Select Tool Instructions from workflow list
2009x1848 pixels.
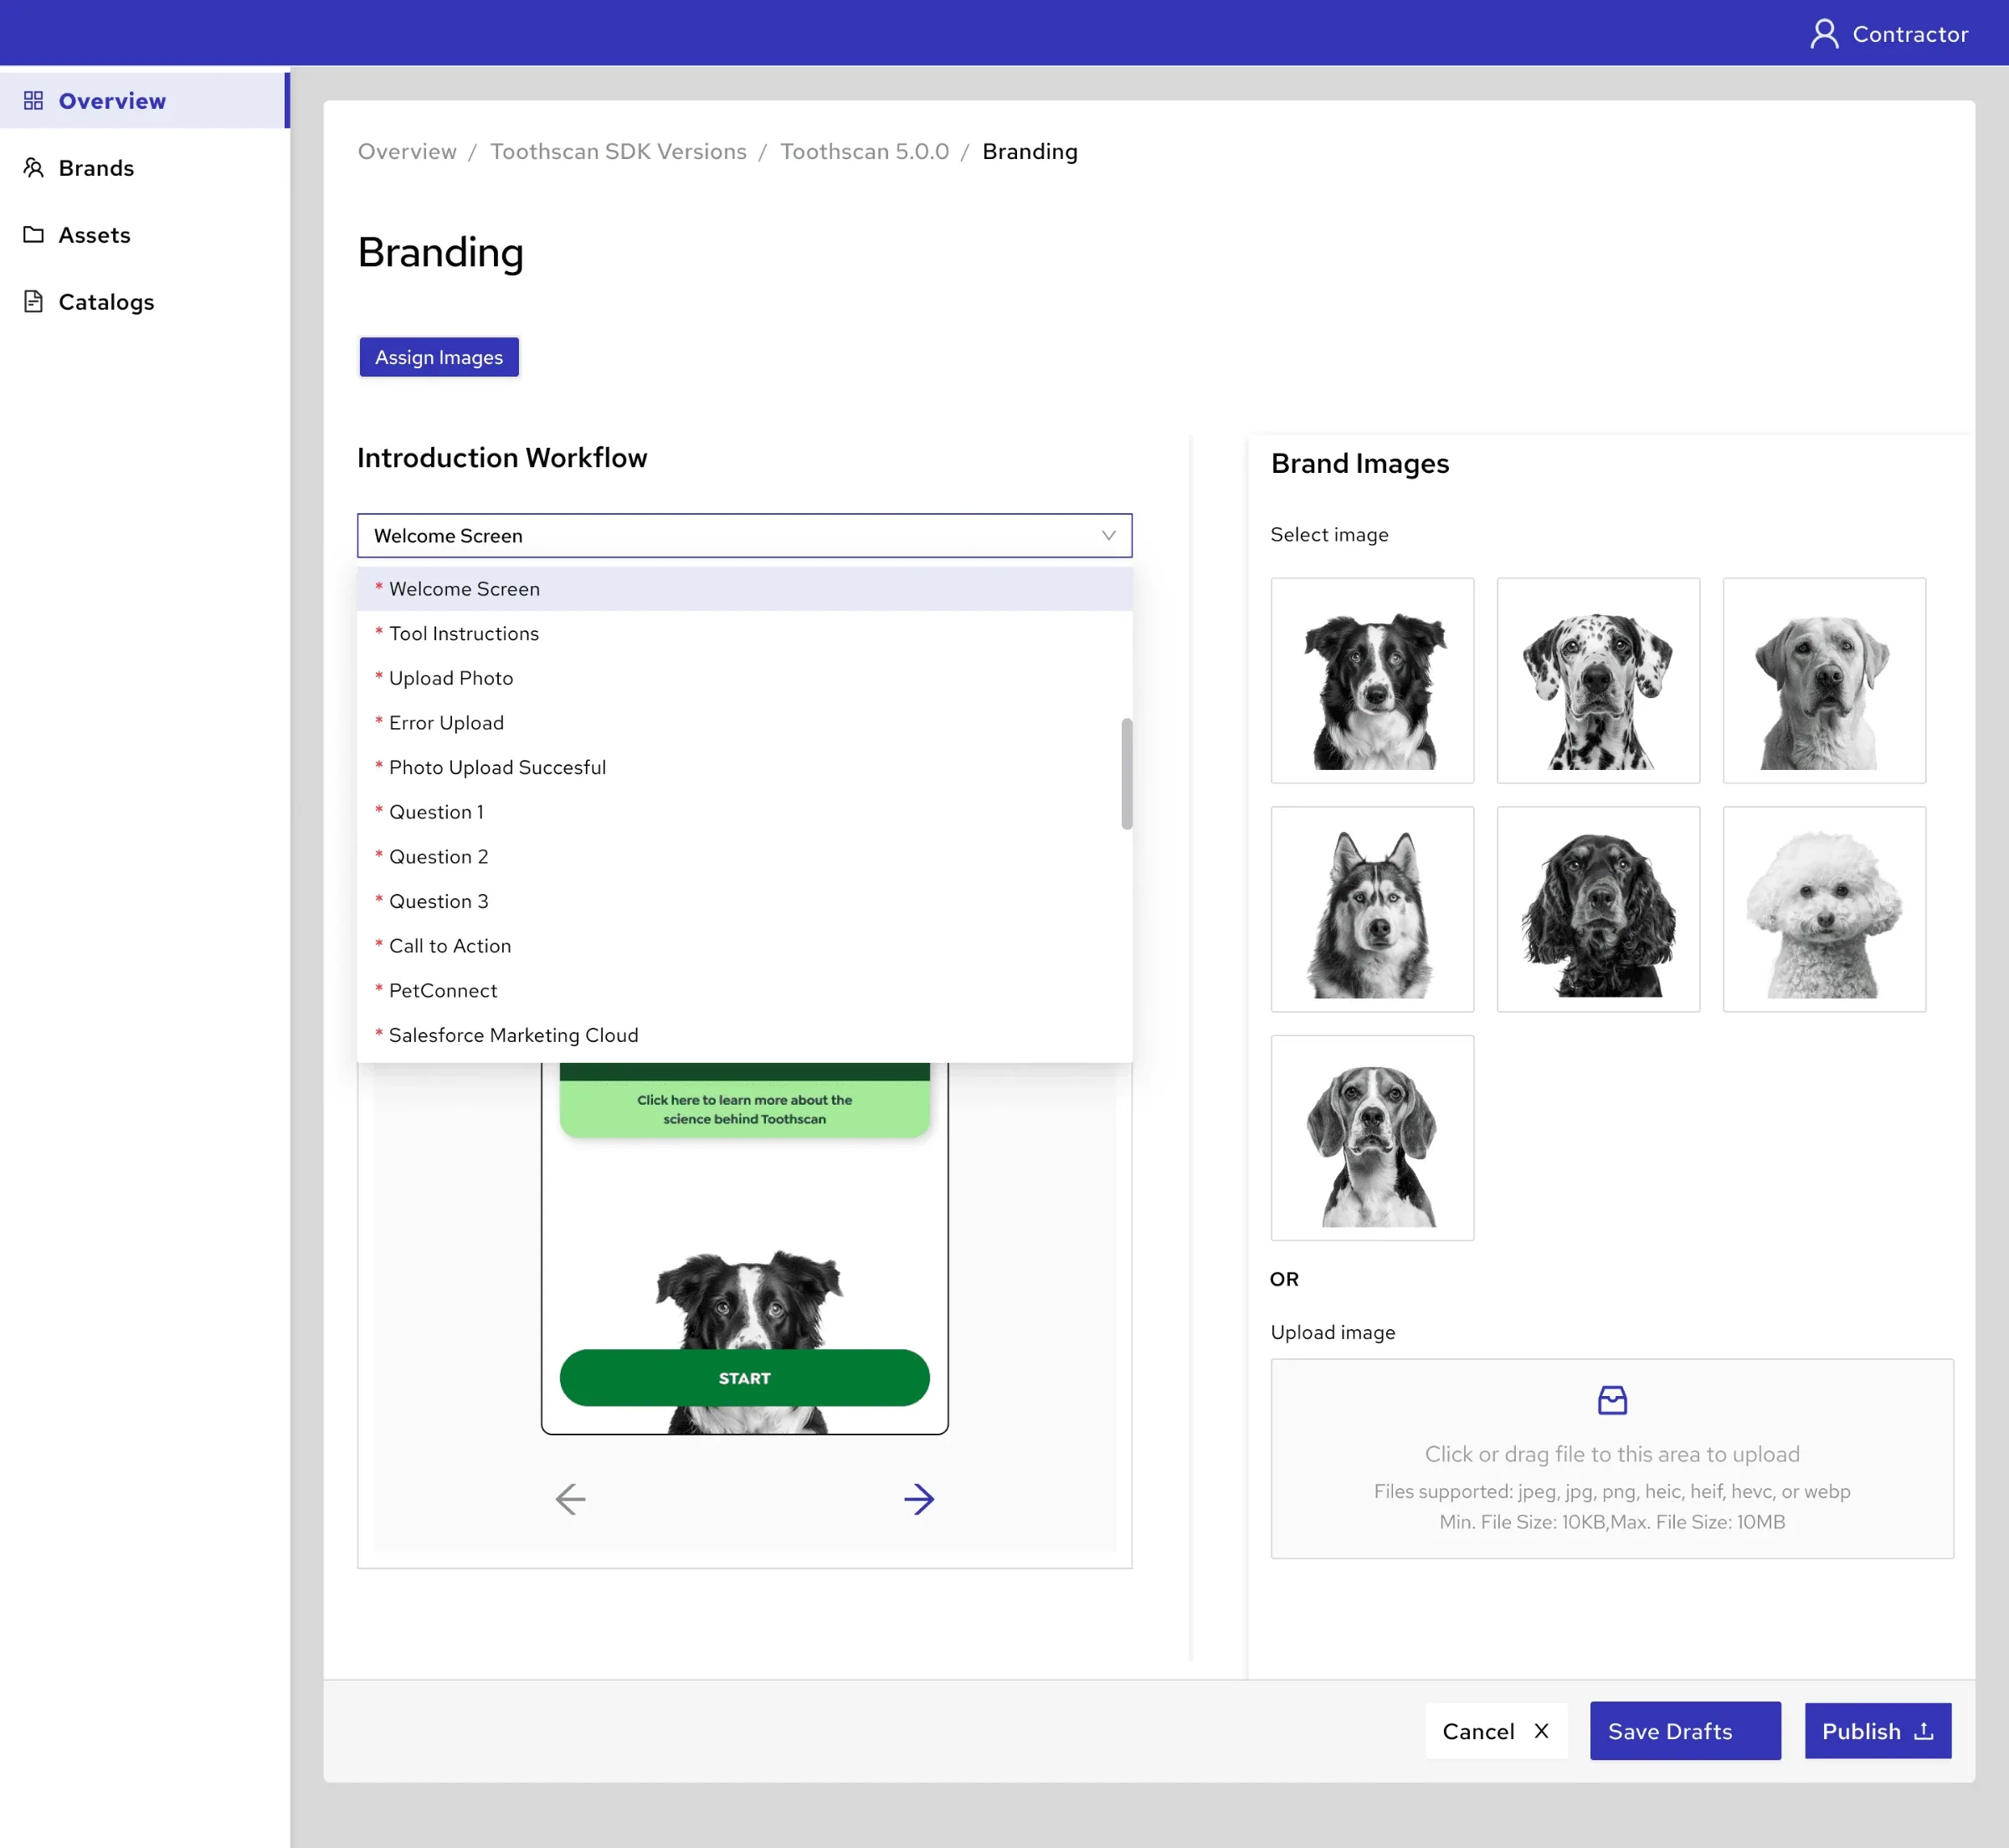(x=744, y=634)
